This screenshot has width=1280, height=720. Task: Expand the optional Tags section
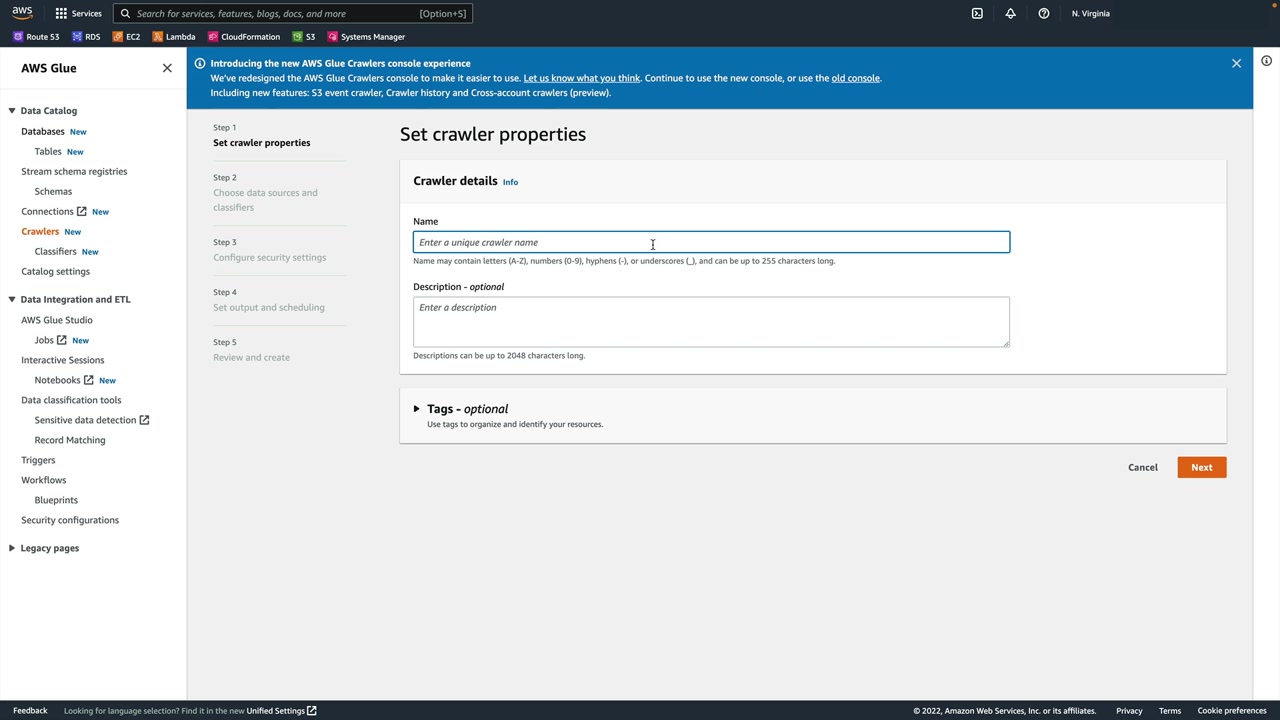click(416, 409)
